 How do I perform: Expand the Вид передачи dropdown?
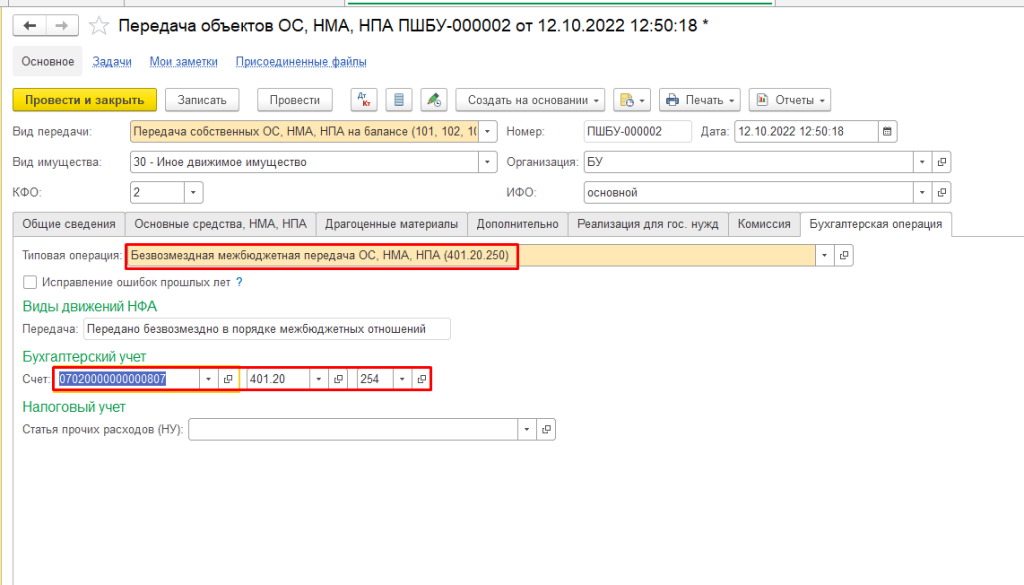coord(487,131)
